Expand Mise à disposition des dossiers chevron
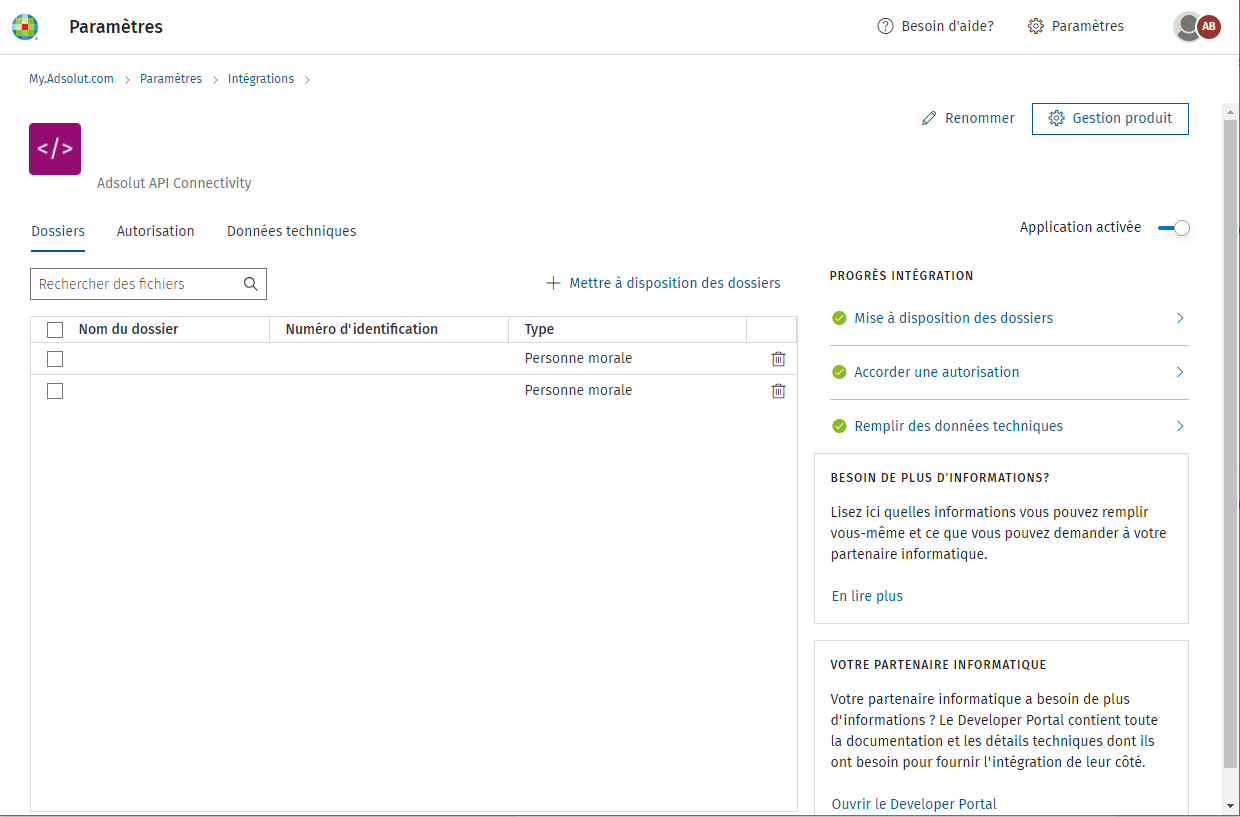 tap(1180, 318)
